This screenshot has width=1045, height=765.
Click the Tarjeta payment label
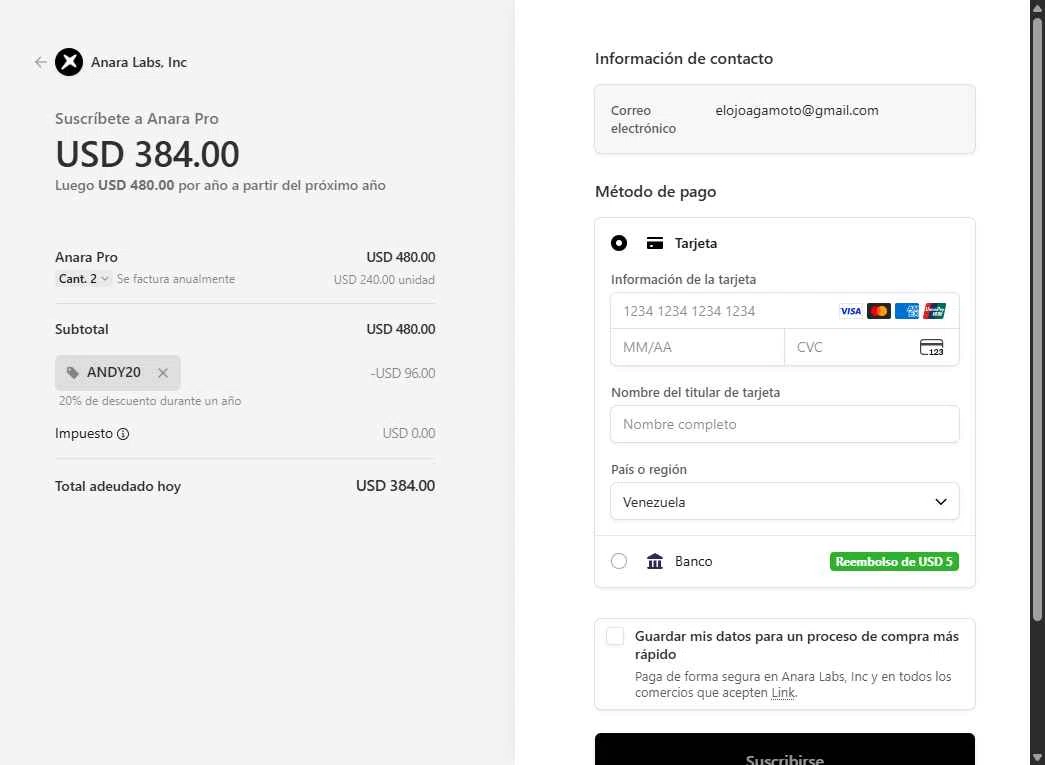(x=696, y=243)
